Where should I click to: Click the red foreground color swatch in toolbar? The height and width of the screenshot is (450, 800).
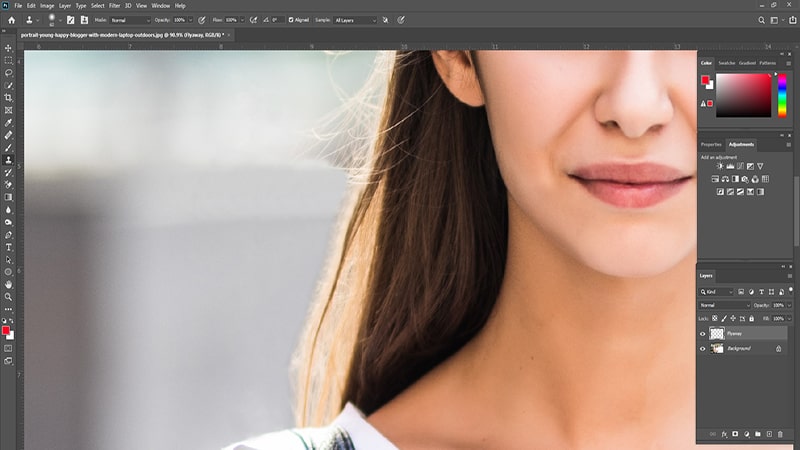point(6,330)
